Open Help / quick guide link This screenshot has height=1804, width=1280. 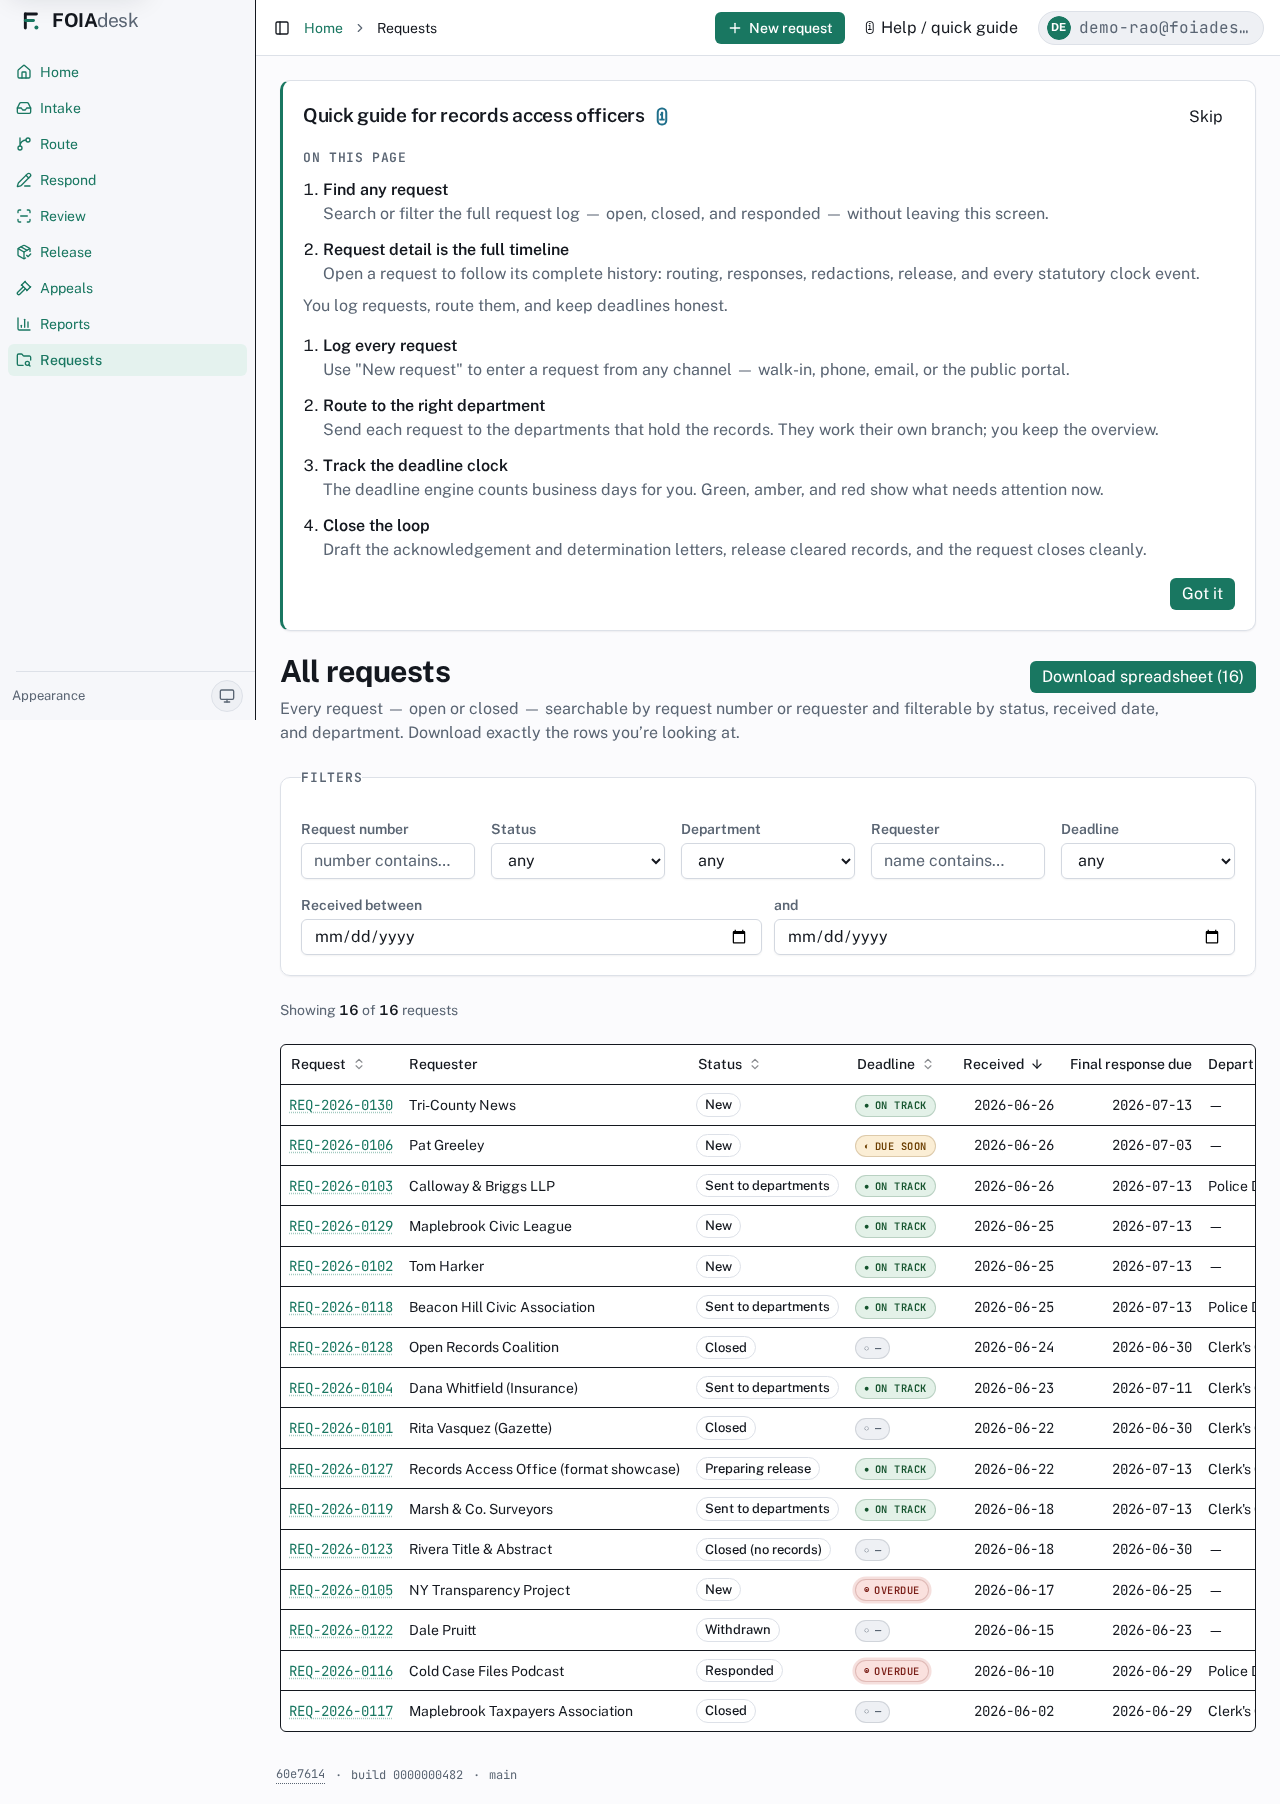(941, 28)
